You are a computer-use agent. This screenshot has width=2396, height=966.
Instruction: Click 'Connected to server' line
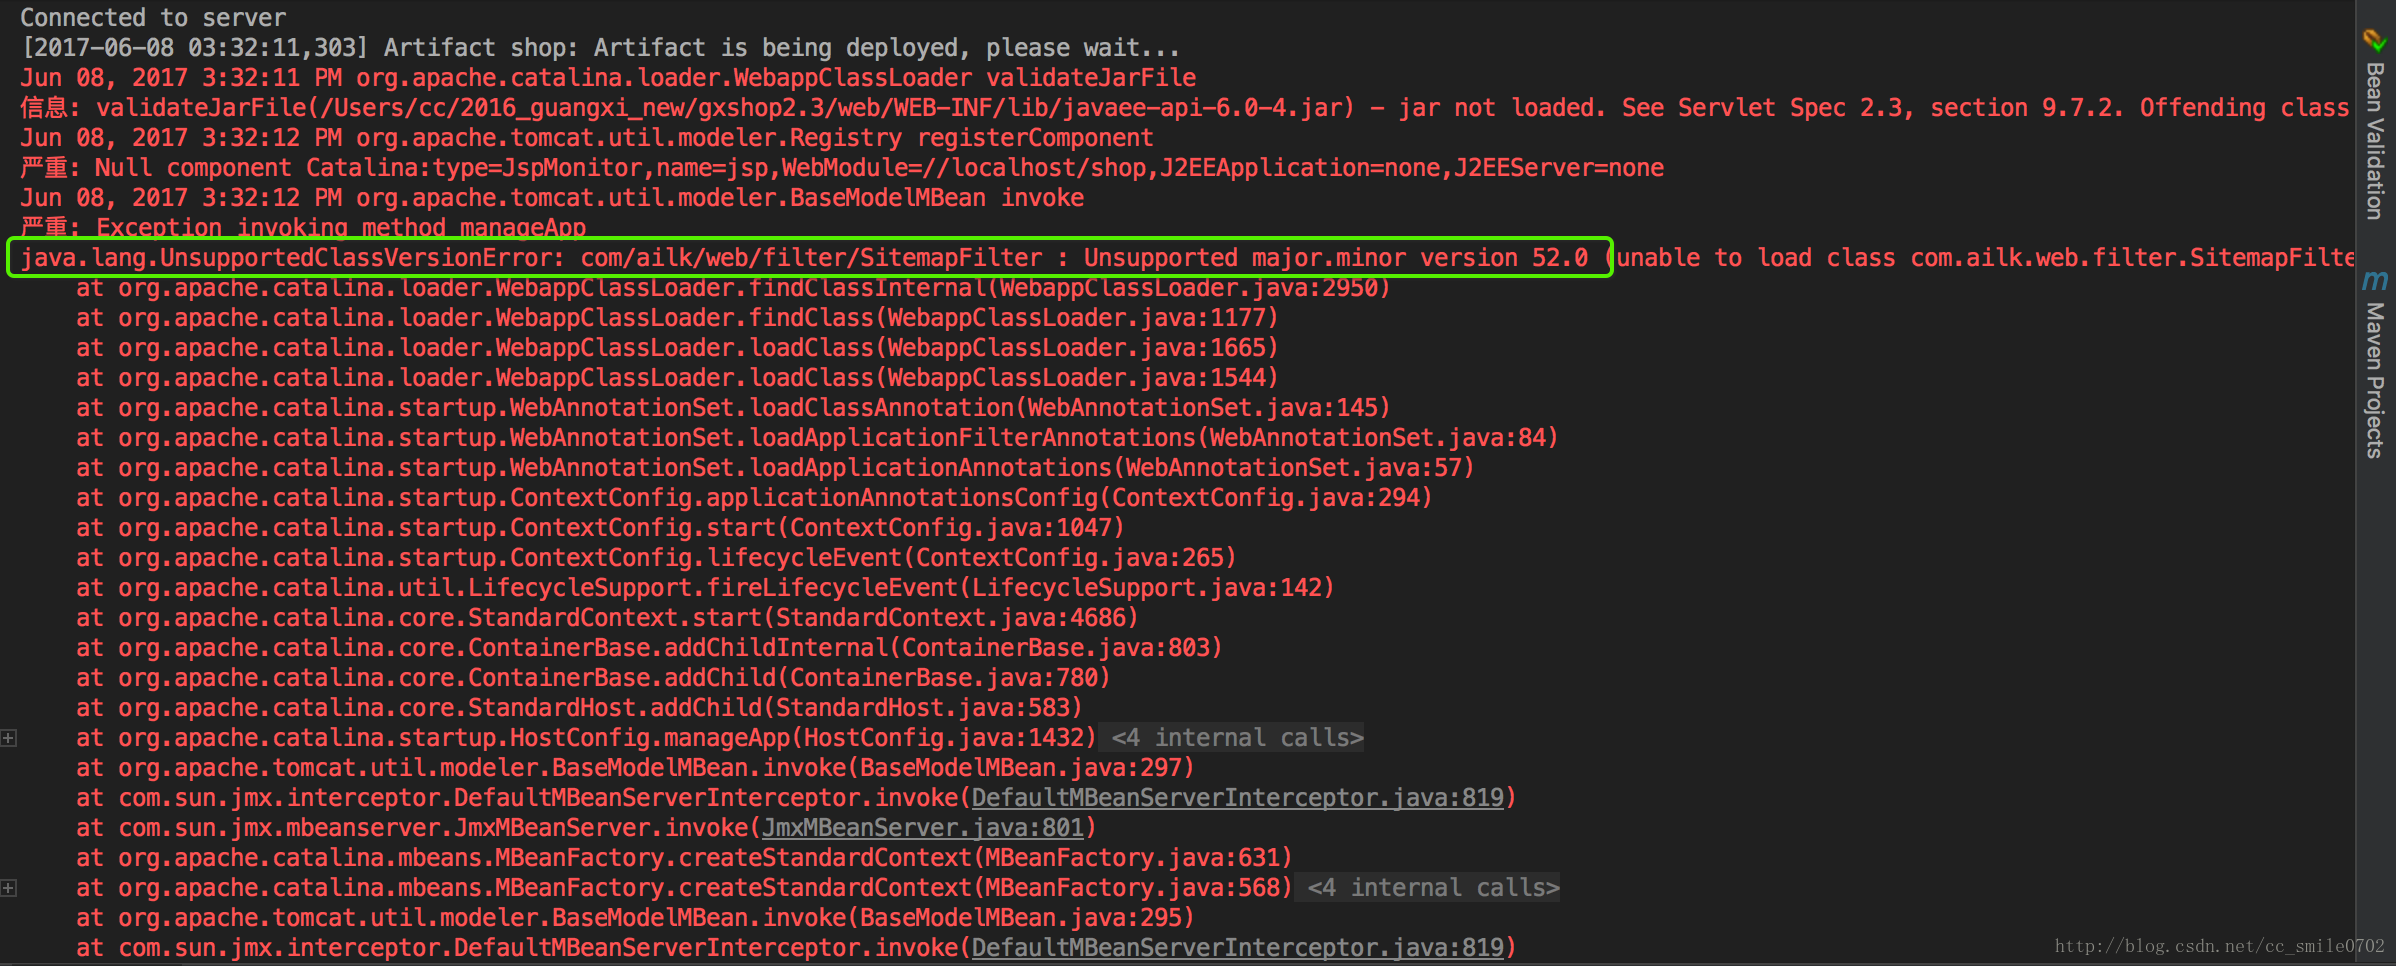[153, 18]
